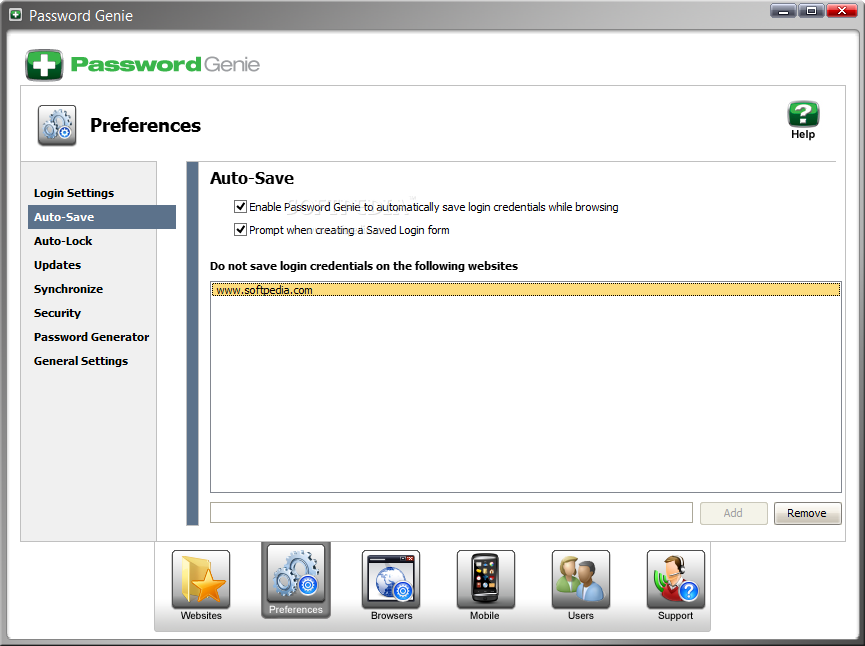This screenshot has width=865, height=646.
Task: Click the Remove button
Action: coord(808,513)
